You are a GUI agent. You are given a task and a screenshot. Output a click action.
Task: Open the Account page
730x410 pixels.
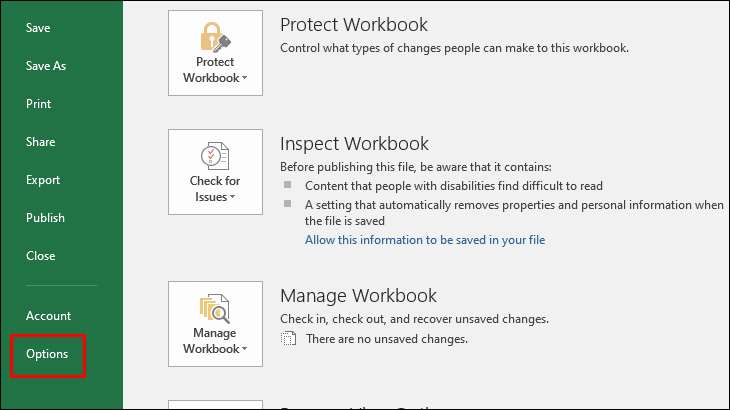(x=48, y=316)
